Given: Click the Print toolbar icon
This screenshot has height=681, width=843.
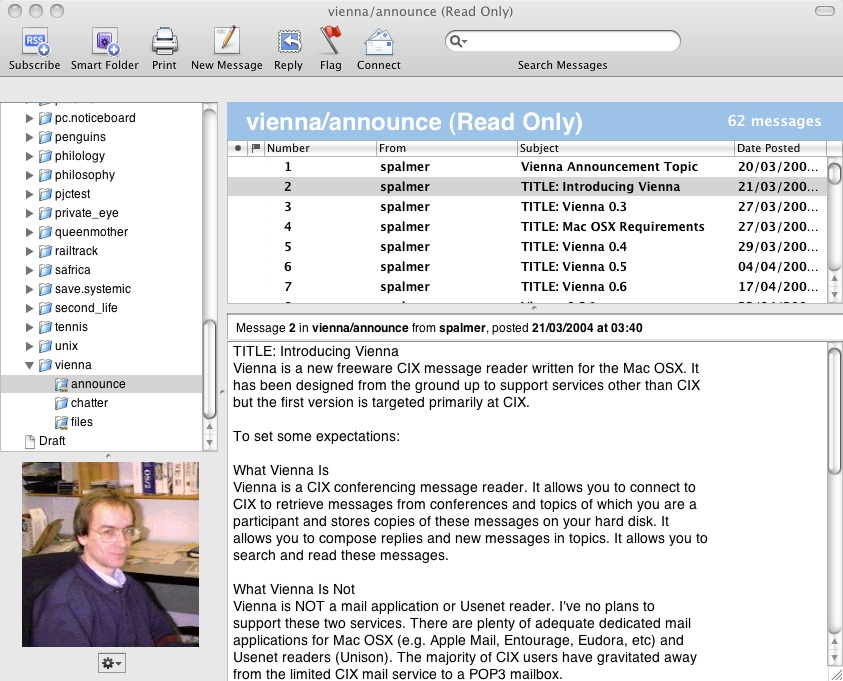Looking at the screenshot, I should (164, 42).
